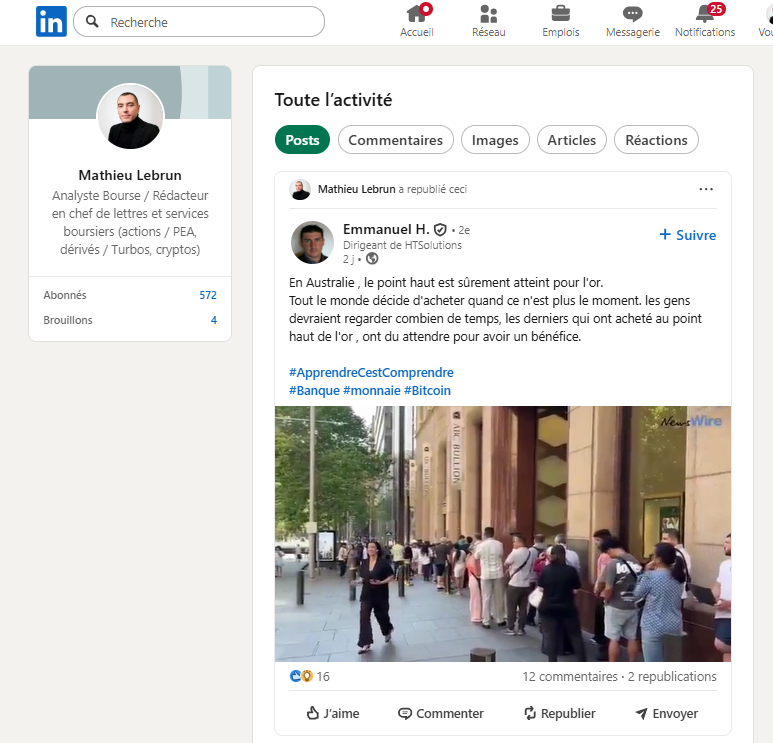Image resolution: width=773 pixels, height=743 pixels.
Task: Open the Messagerie chat icon
Action: [632, 13]
